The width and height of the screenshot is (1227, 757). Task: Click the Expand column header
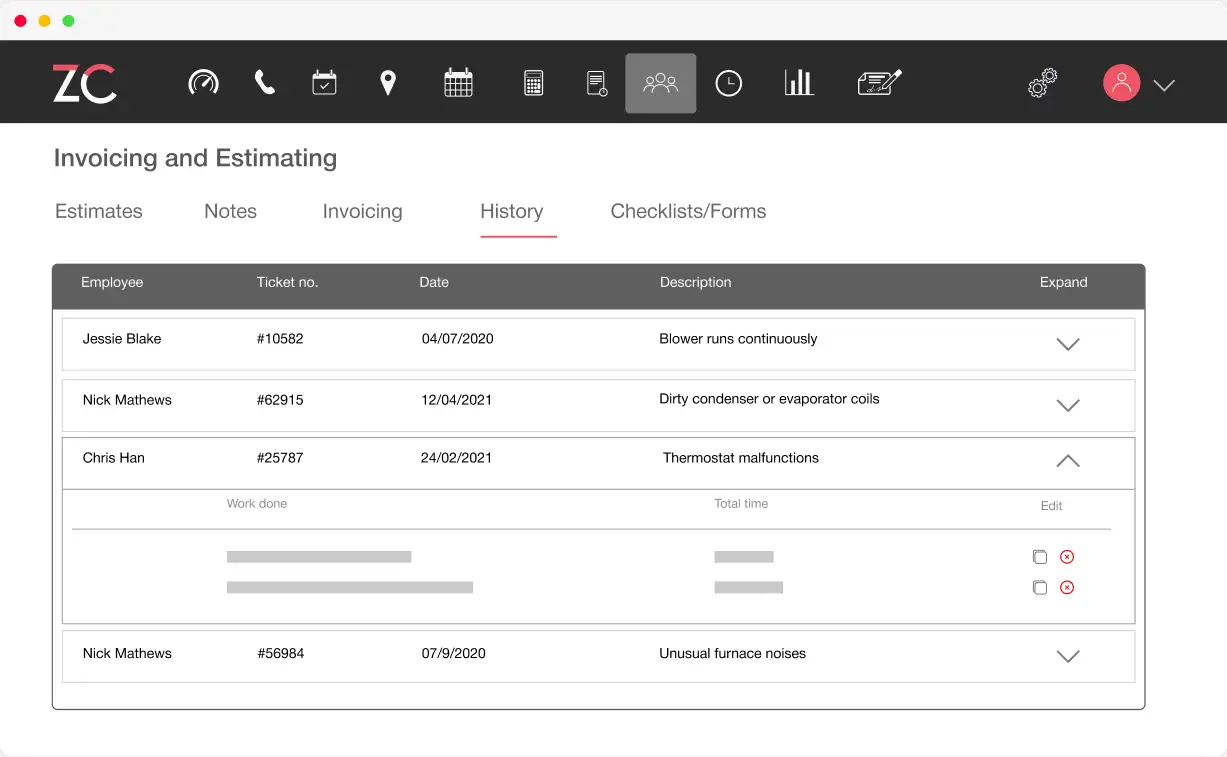pos(1063,283)
